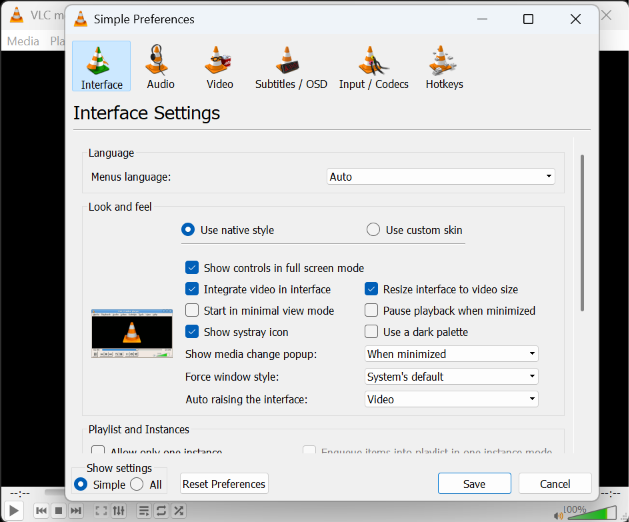Toggle the shuffle random icon in VLC

tap(179, 511)
